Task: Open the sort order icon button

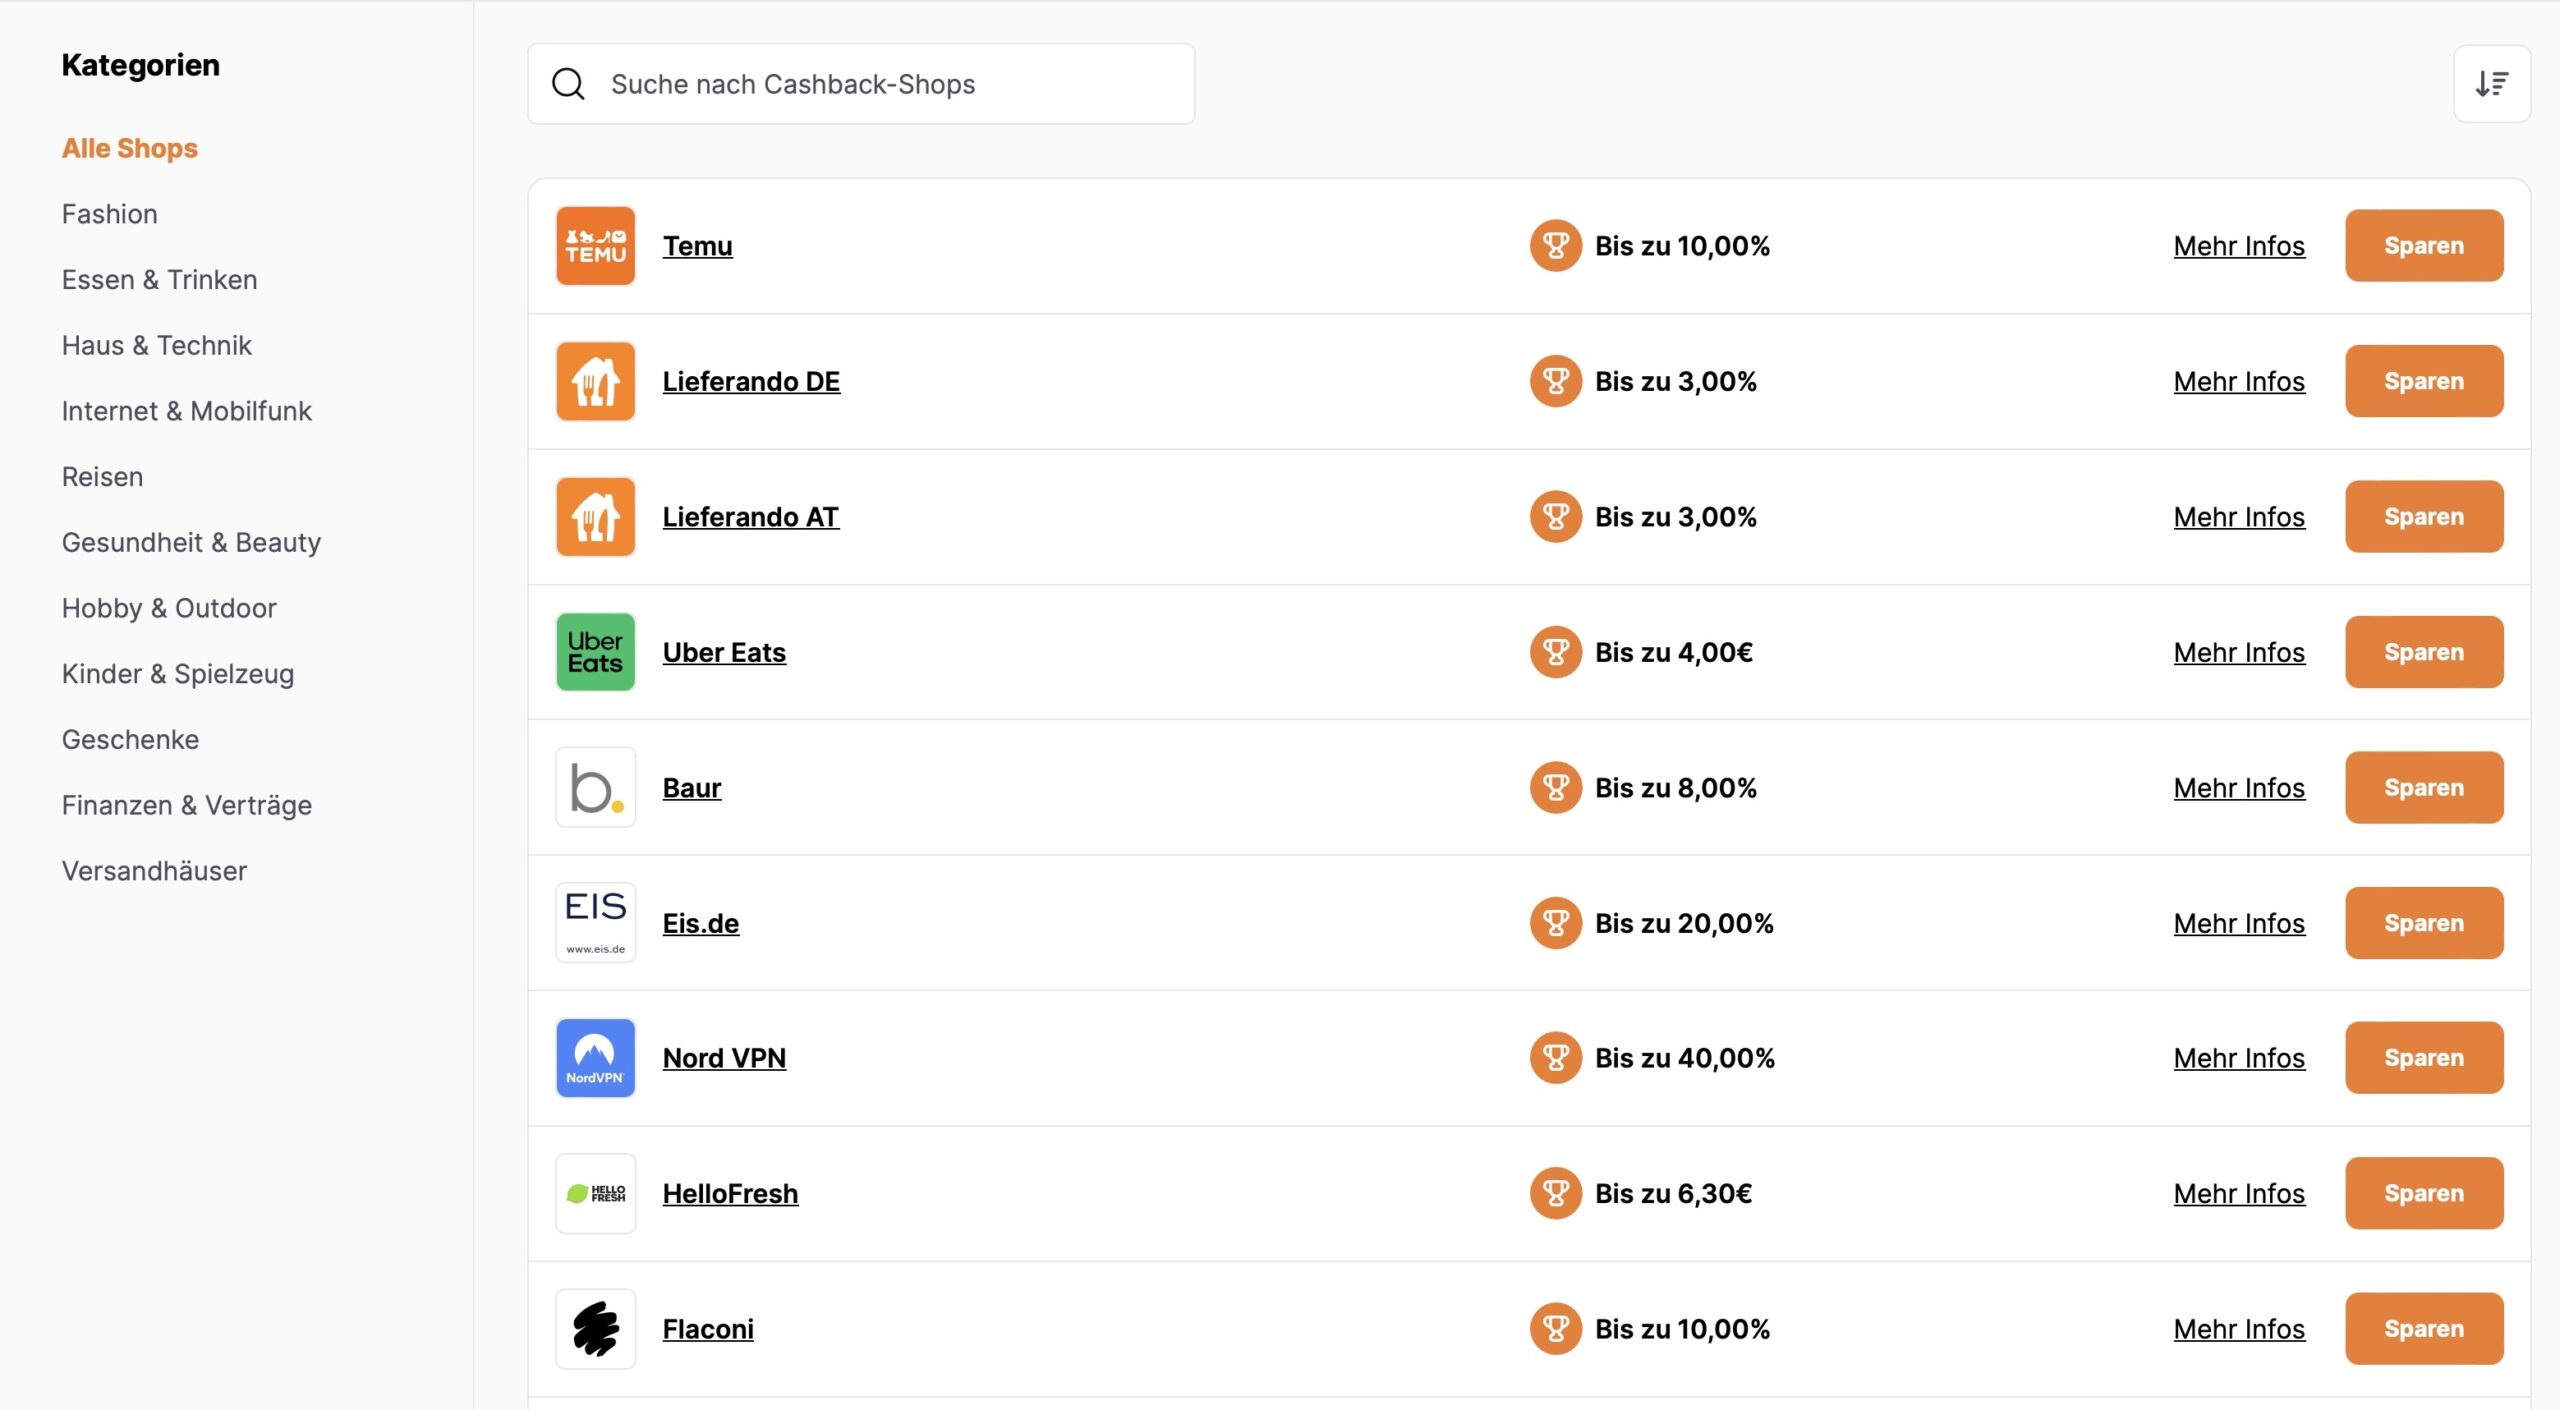Action: pyautogui.click(x=2491, y=84)
